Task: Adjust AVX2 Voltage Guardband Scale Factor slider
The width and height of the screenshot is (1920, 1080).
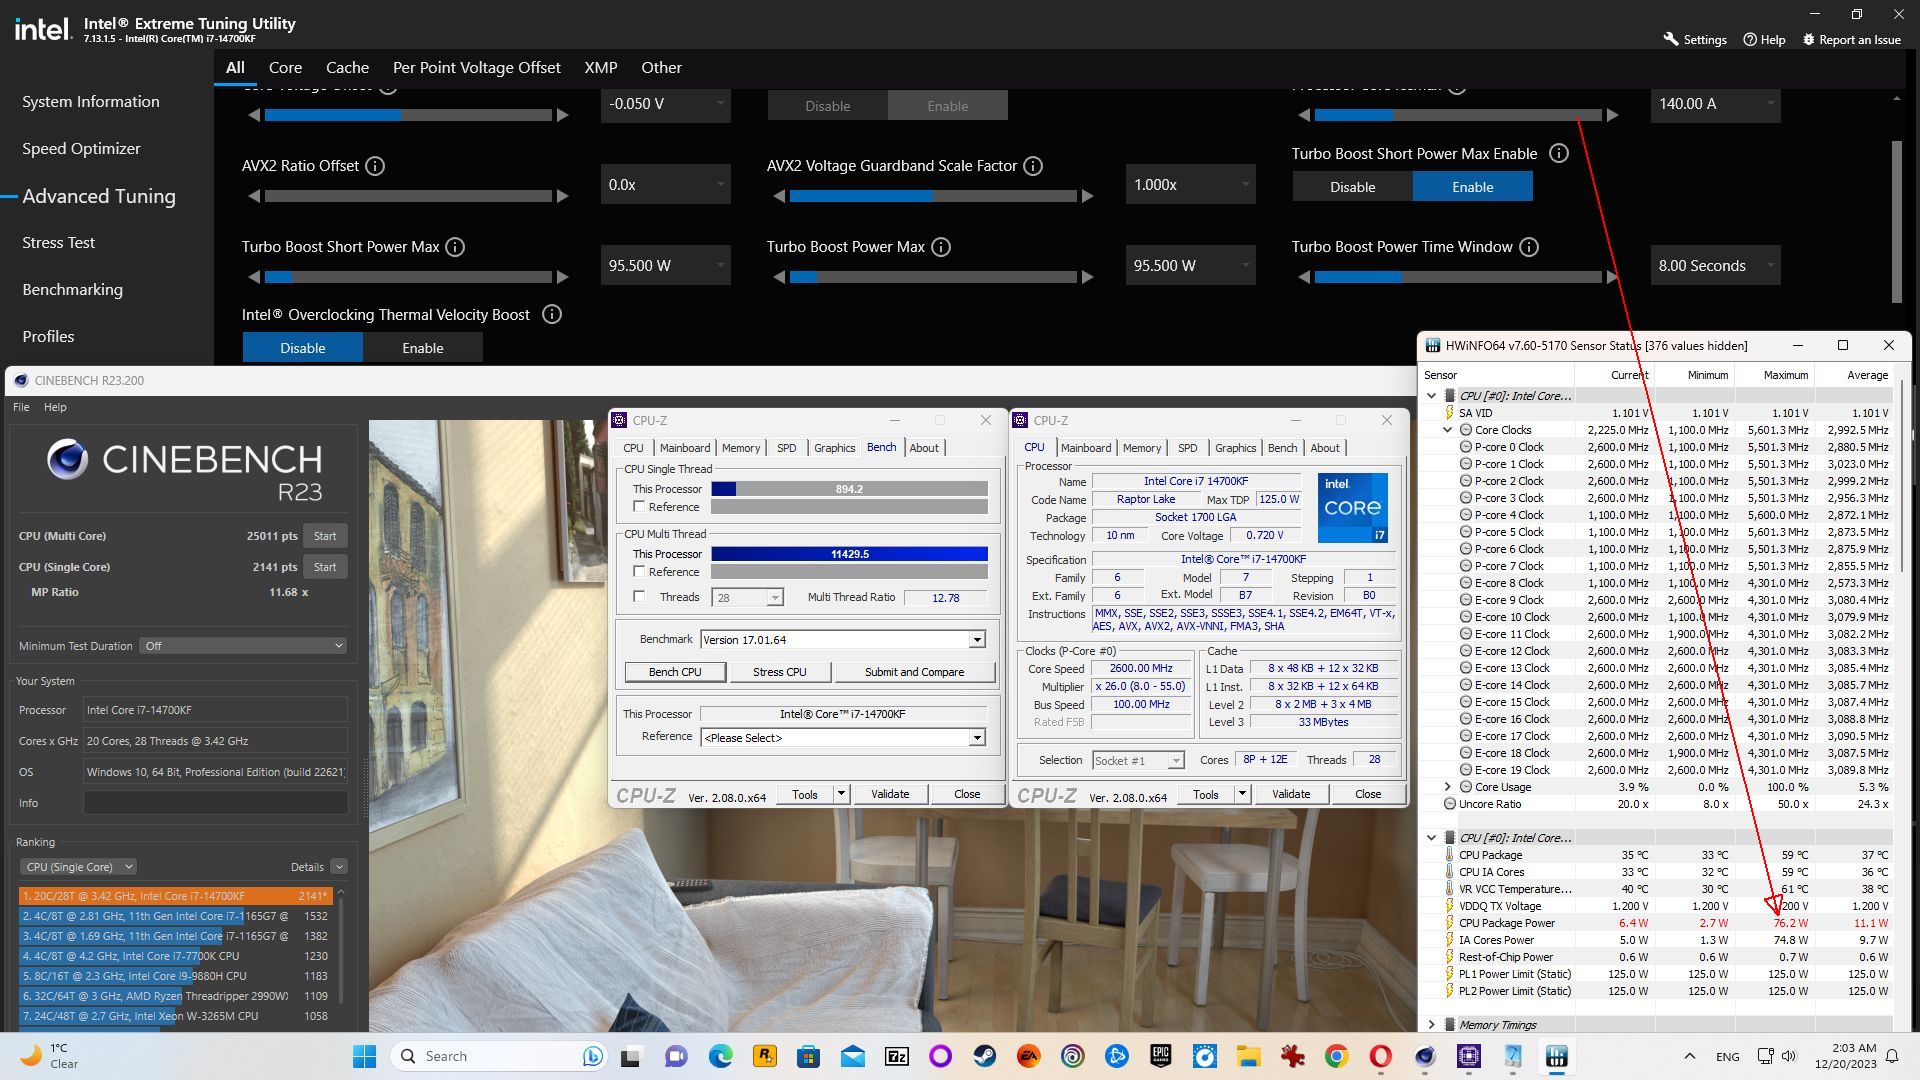Action: (932, 196)
